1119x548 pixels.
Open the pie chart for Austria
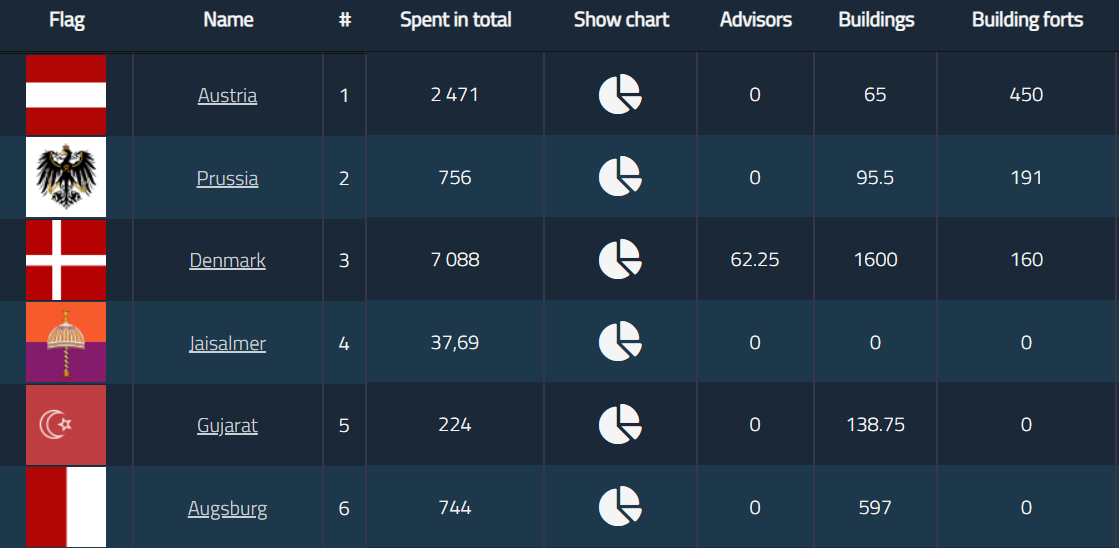pyautogui.click(x=620, y=95)
